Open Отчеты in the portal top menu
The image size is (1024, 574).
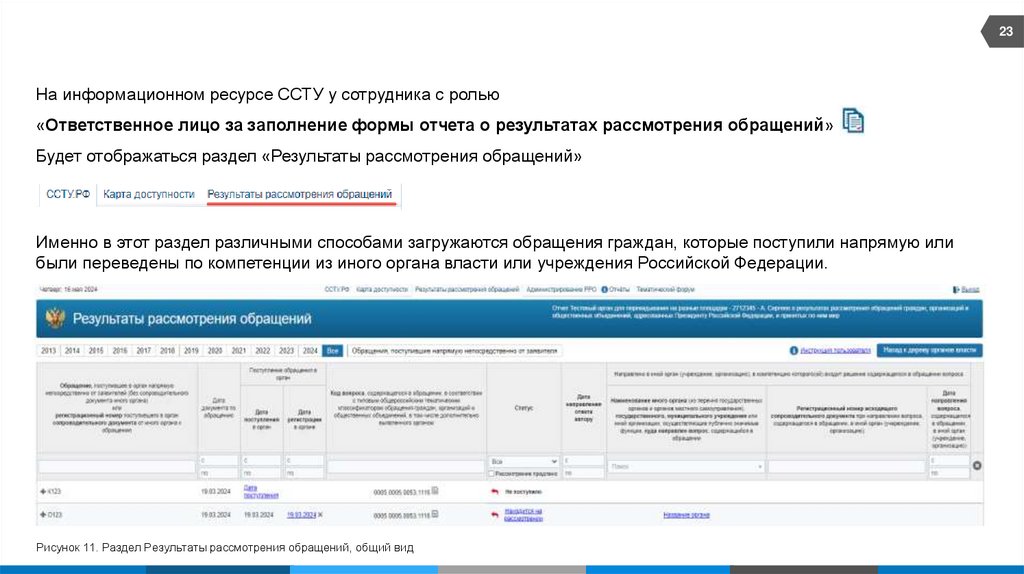click(619, 289)
